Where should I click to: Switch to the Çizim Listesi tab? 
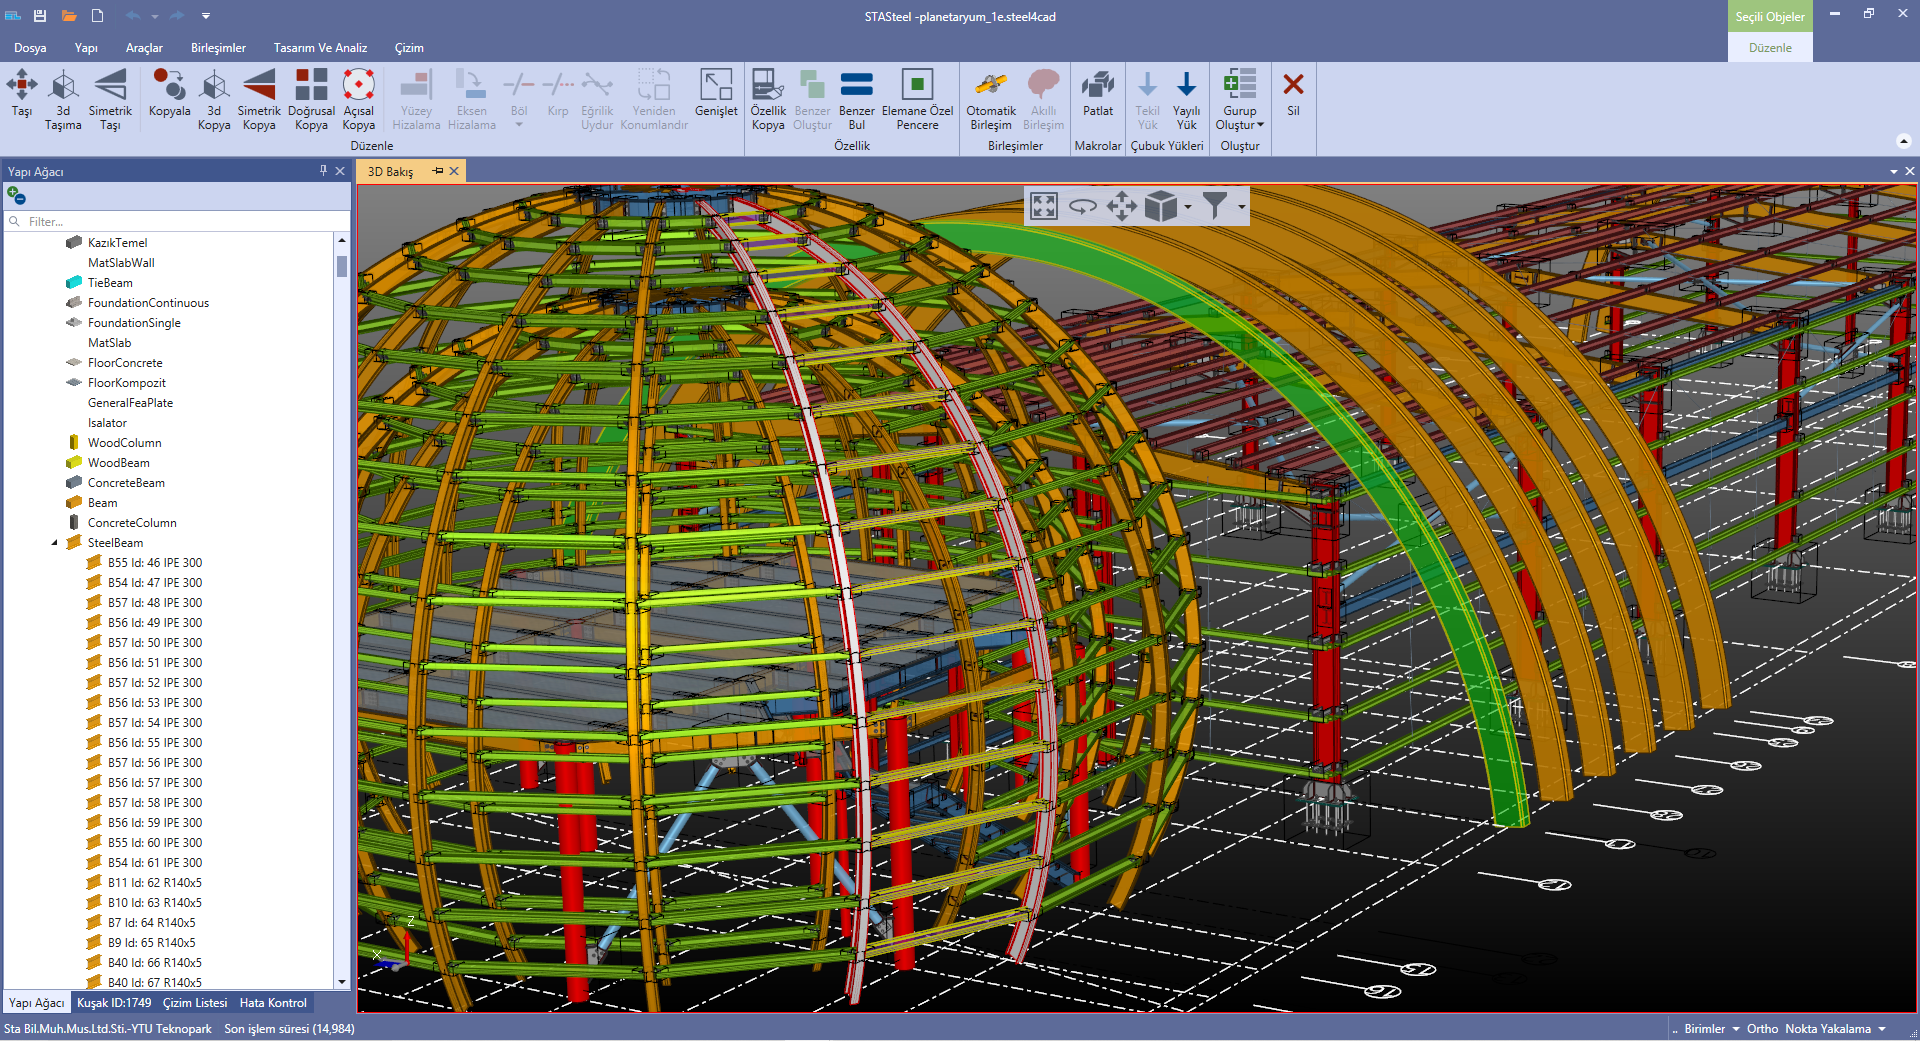pyautogui.click(x=195, y=1003)
